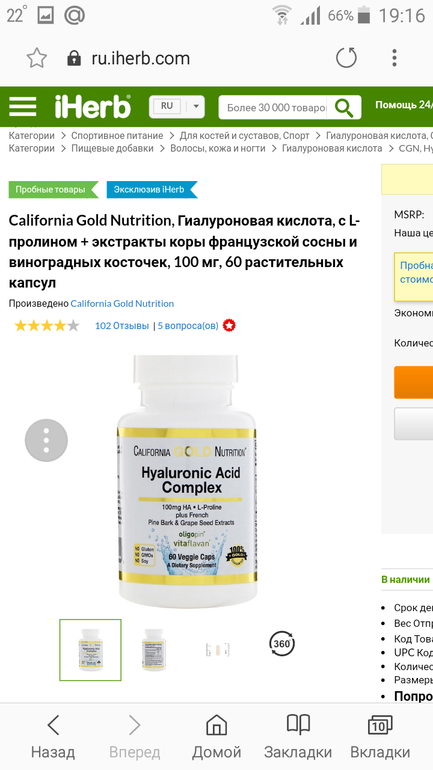
Task: Focus the search field Более 30 000 товаров
Action: [273, 108]
